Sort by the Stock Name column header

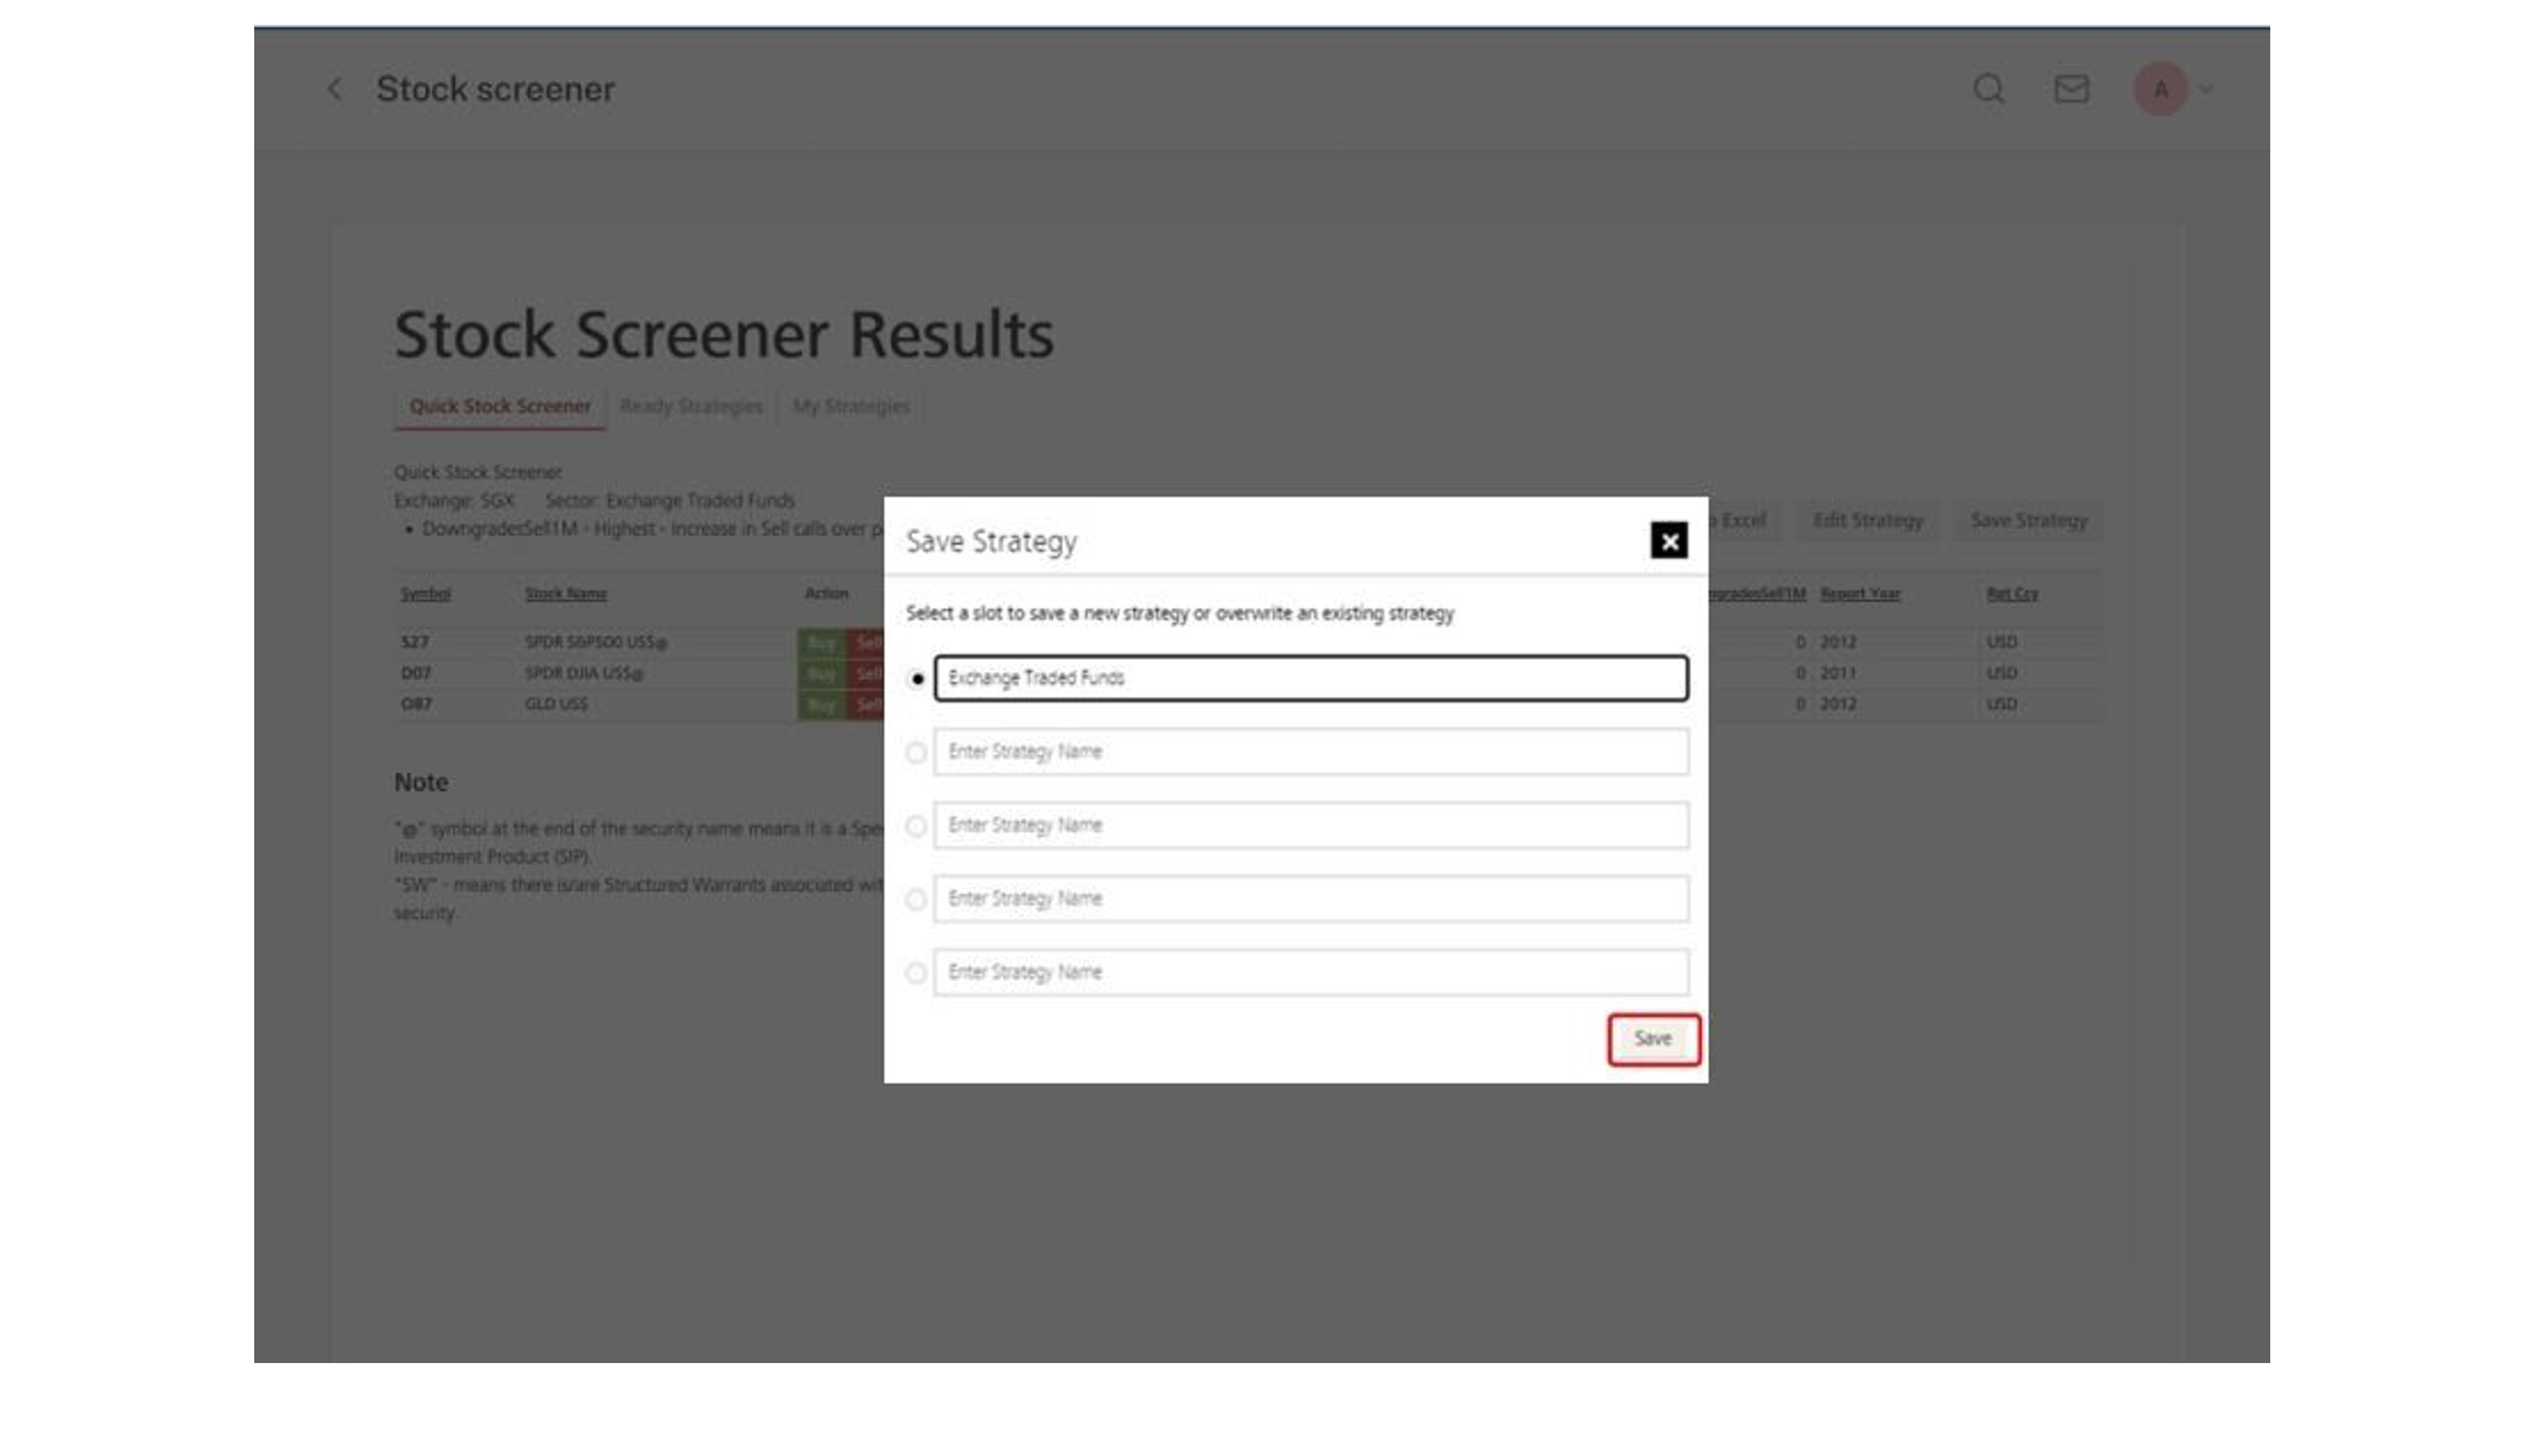pos(566,594)
